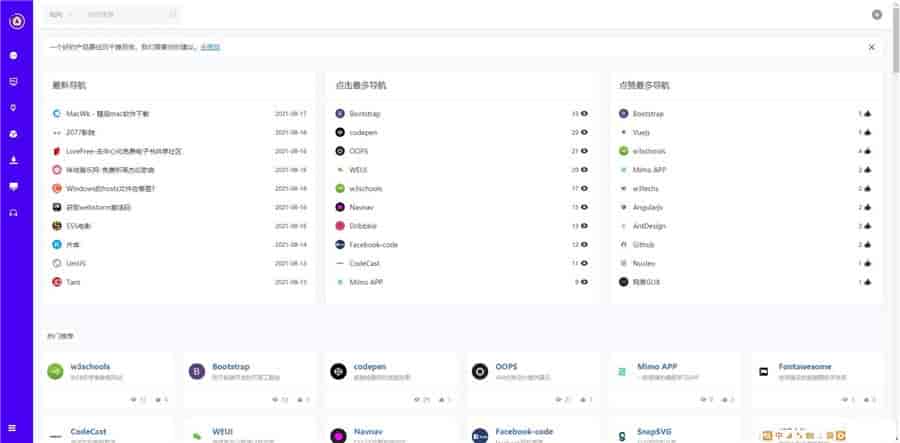This screenshot has width=900, height=443.
Task: Open codepen in the most-clicked list
Action: 363,133
